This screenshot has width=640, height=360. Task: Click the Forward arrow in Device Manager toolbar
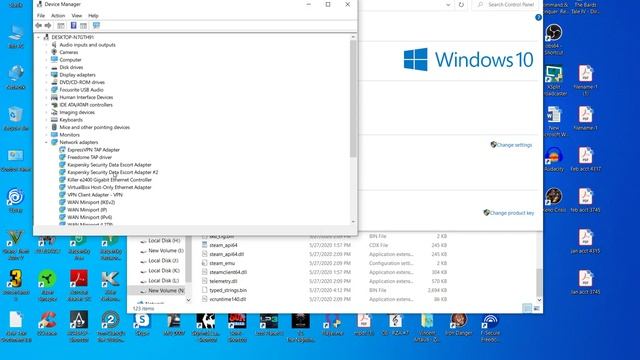click(x=48, y=25)
